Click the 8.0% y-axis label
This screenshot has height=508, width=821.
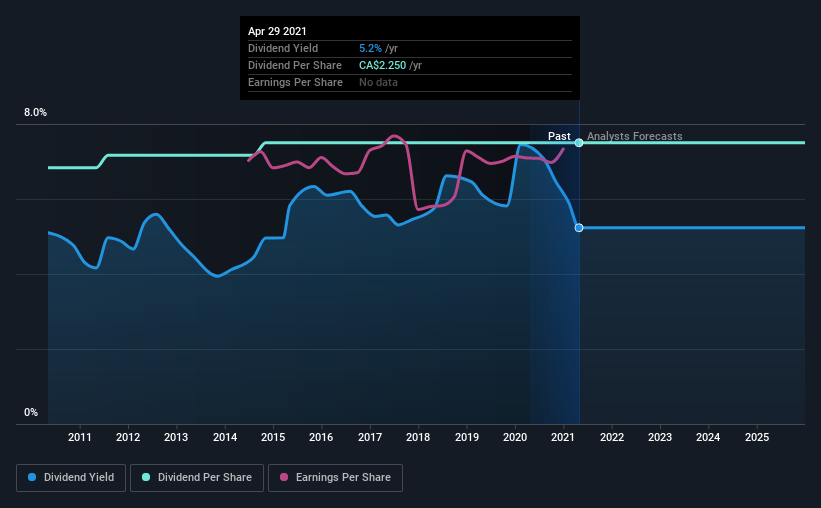(35, 113)
